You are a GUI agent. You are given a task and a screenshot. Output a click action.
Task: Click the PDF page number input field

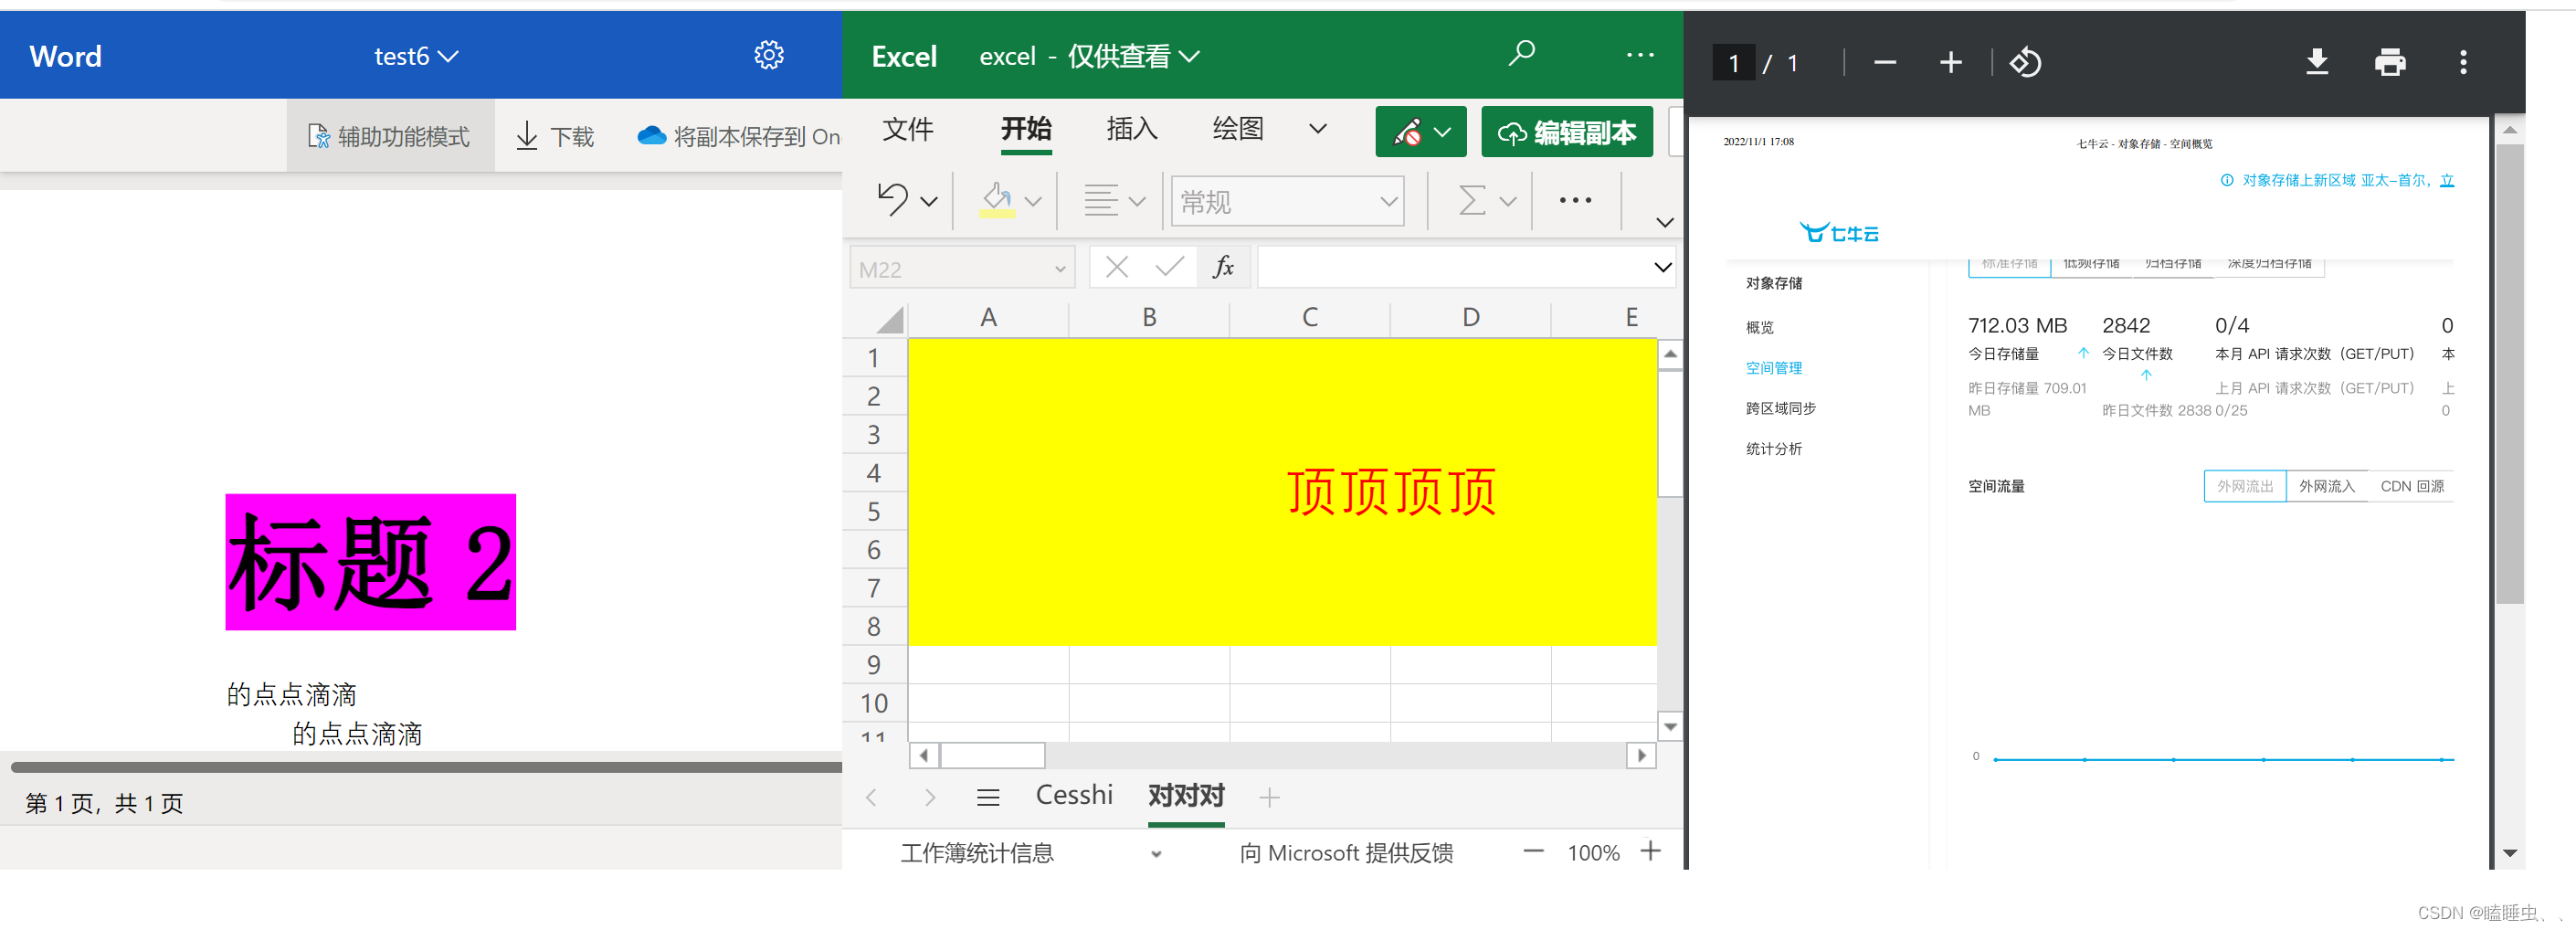[1733, 63]
